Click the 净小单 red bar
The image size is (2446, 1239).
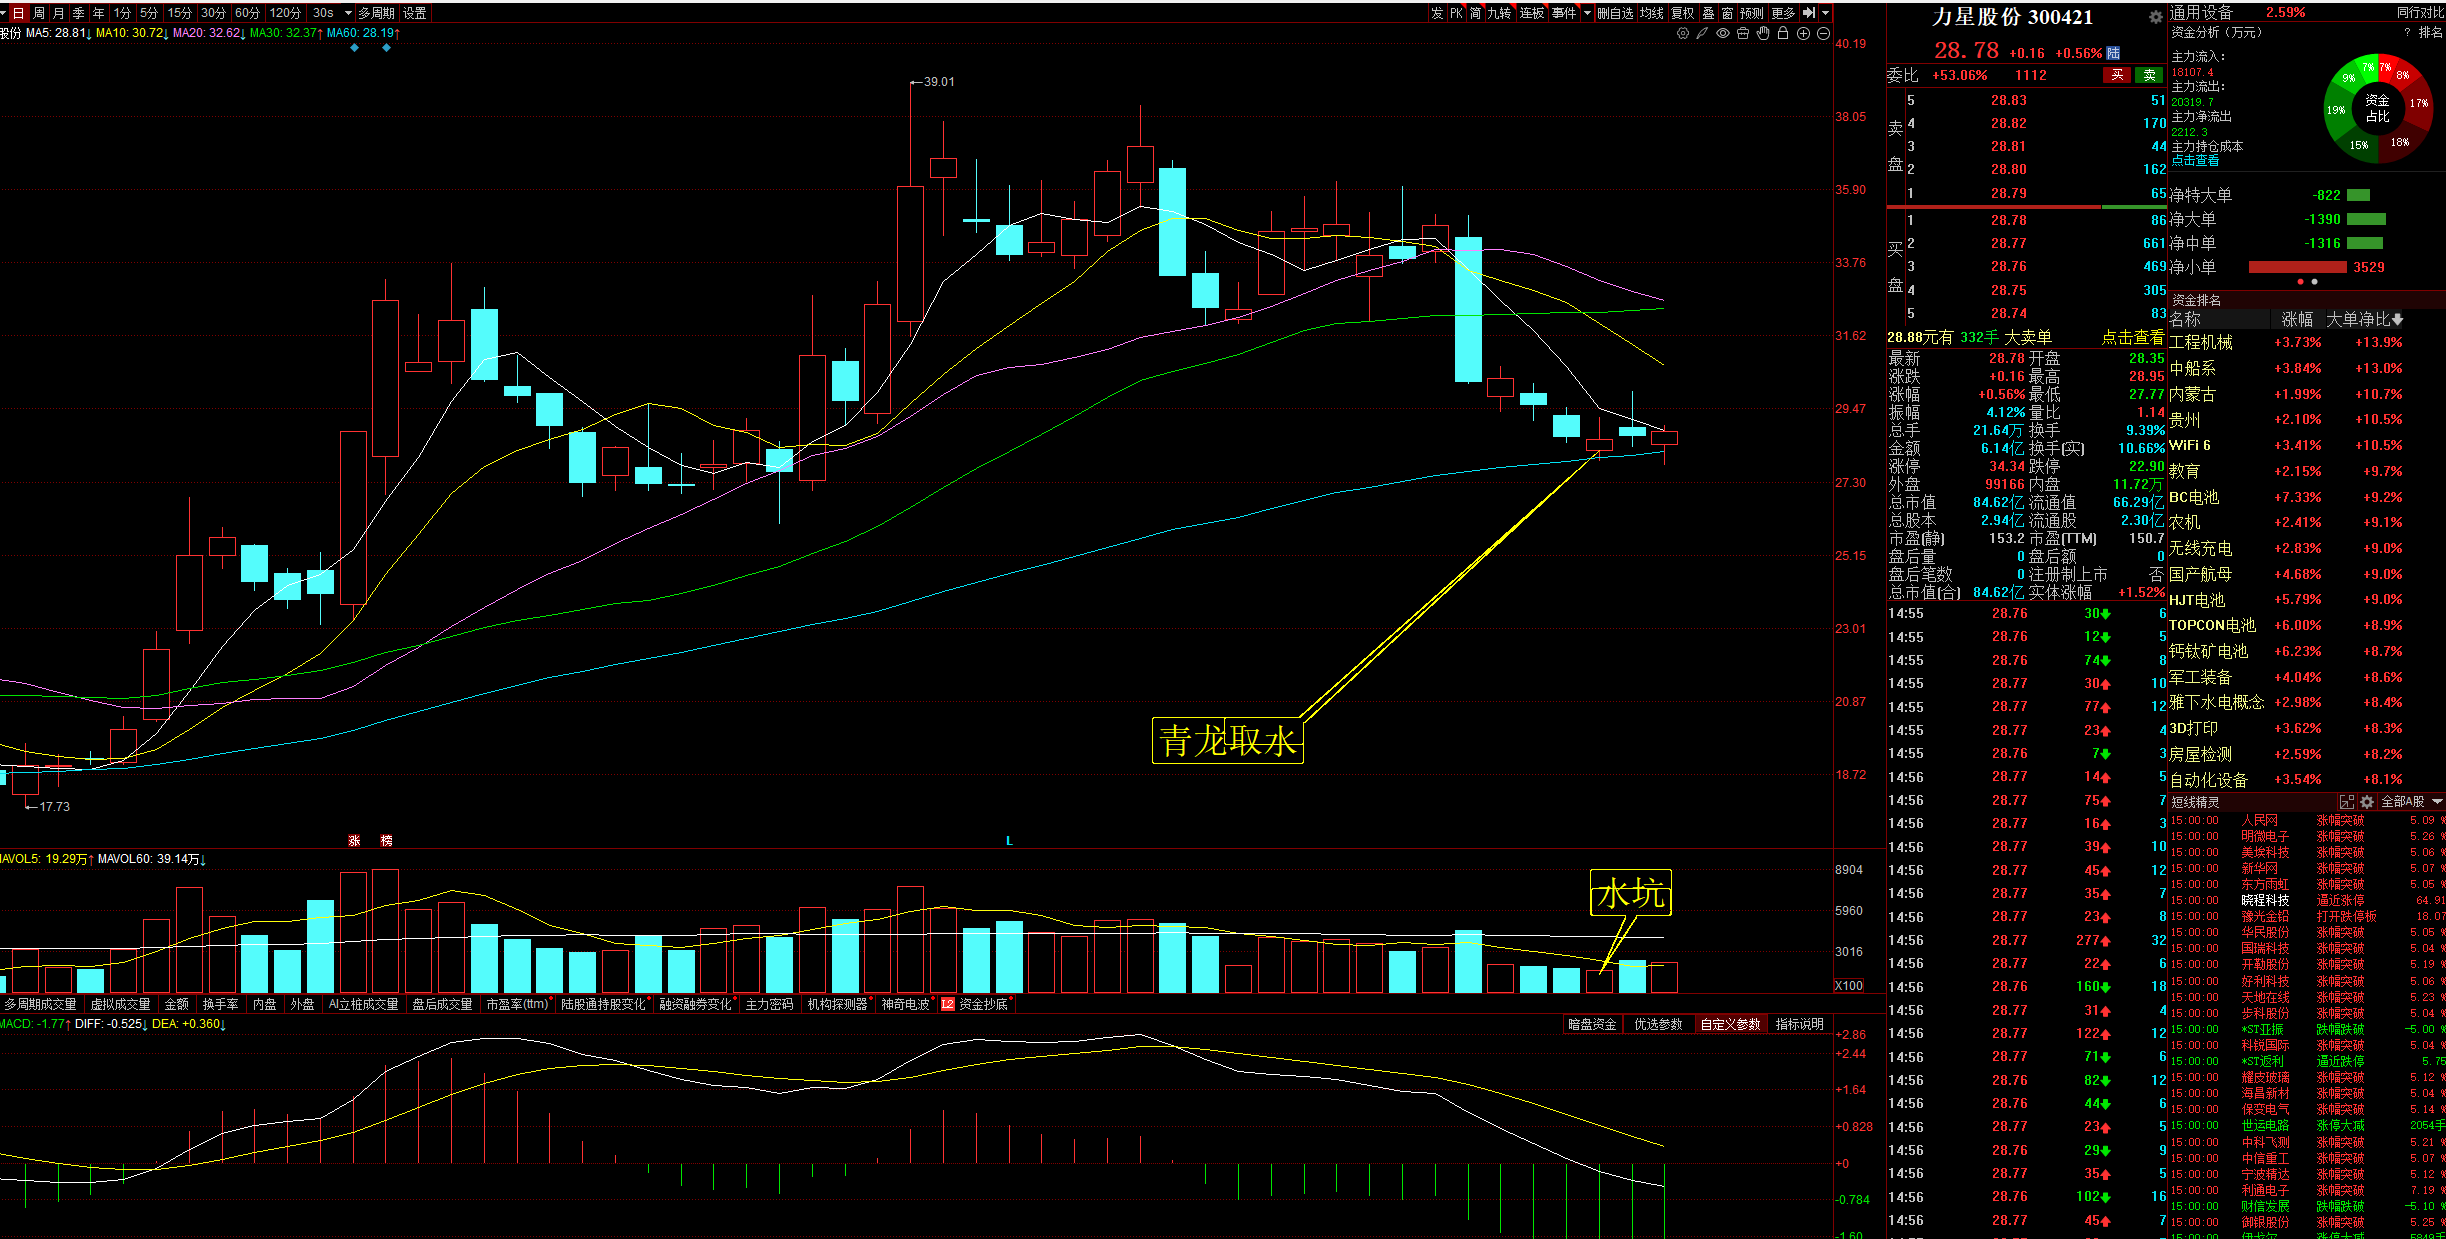click(2297, 267)
